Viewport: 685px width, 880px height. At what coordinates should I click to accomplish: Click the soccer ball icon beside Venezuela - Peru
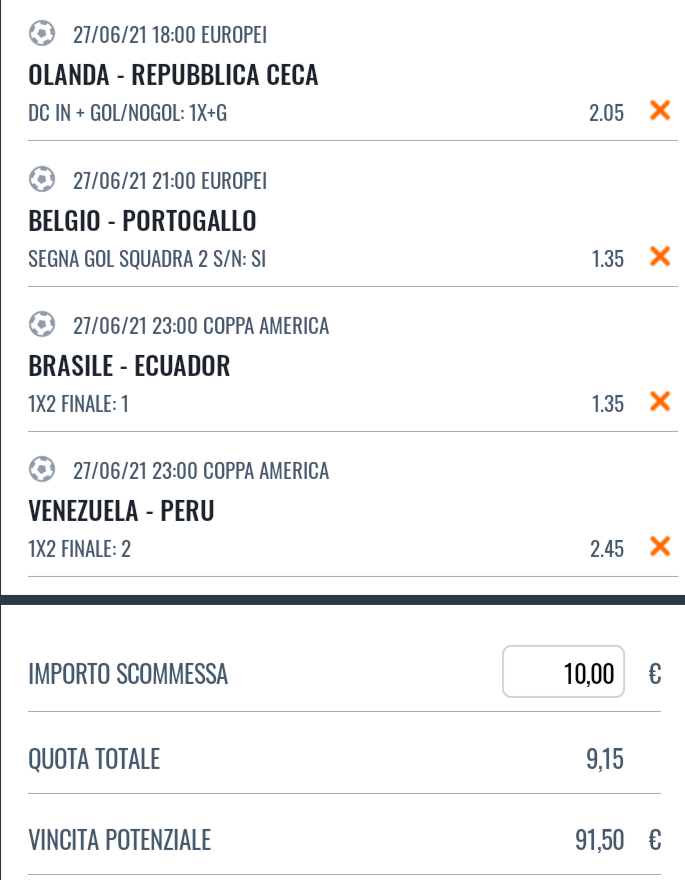click(42, 469)
